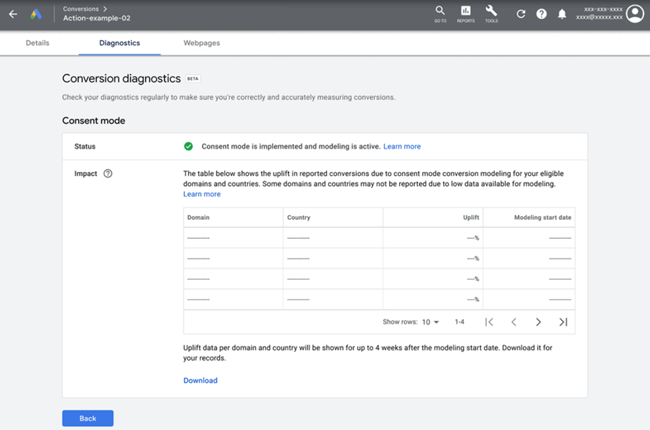Viewport: 650px width, 430px height.
Task: Click Learn more next to status
Action: pos(402,147)
